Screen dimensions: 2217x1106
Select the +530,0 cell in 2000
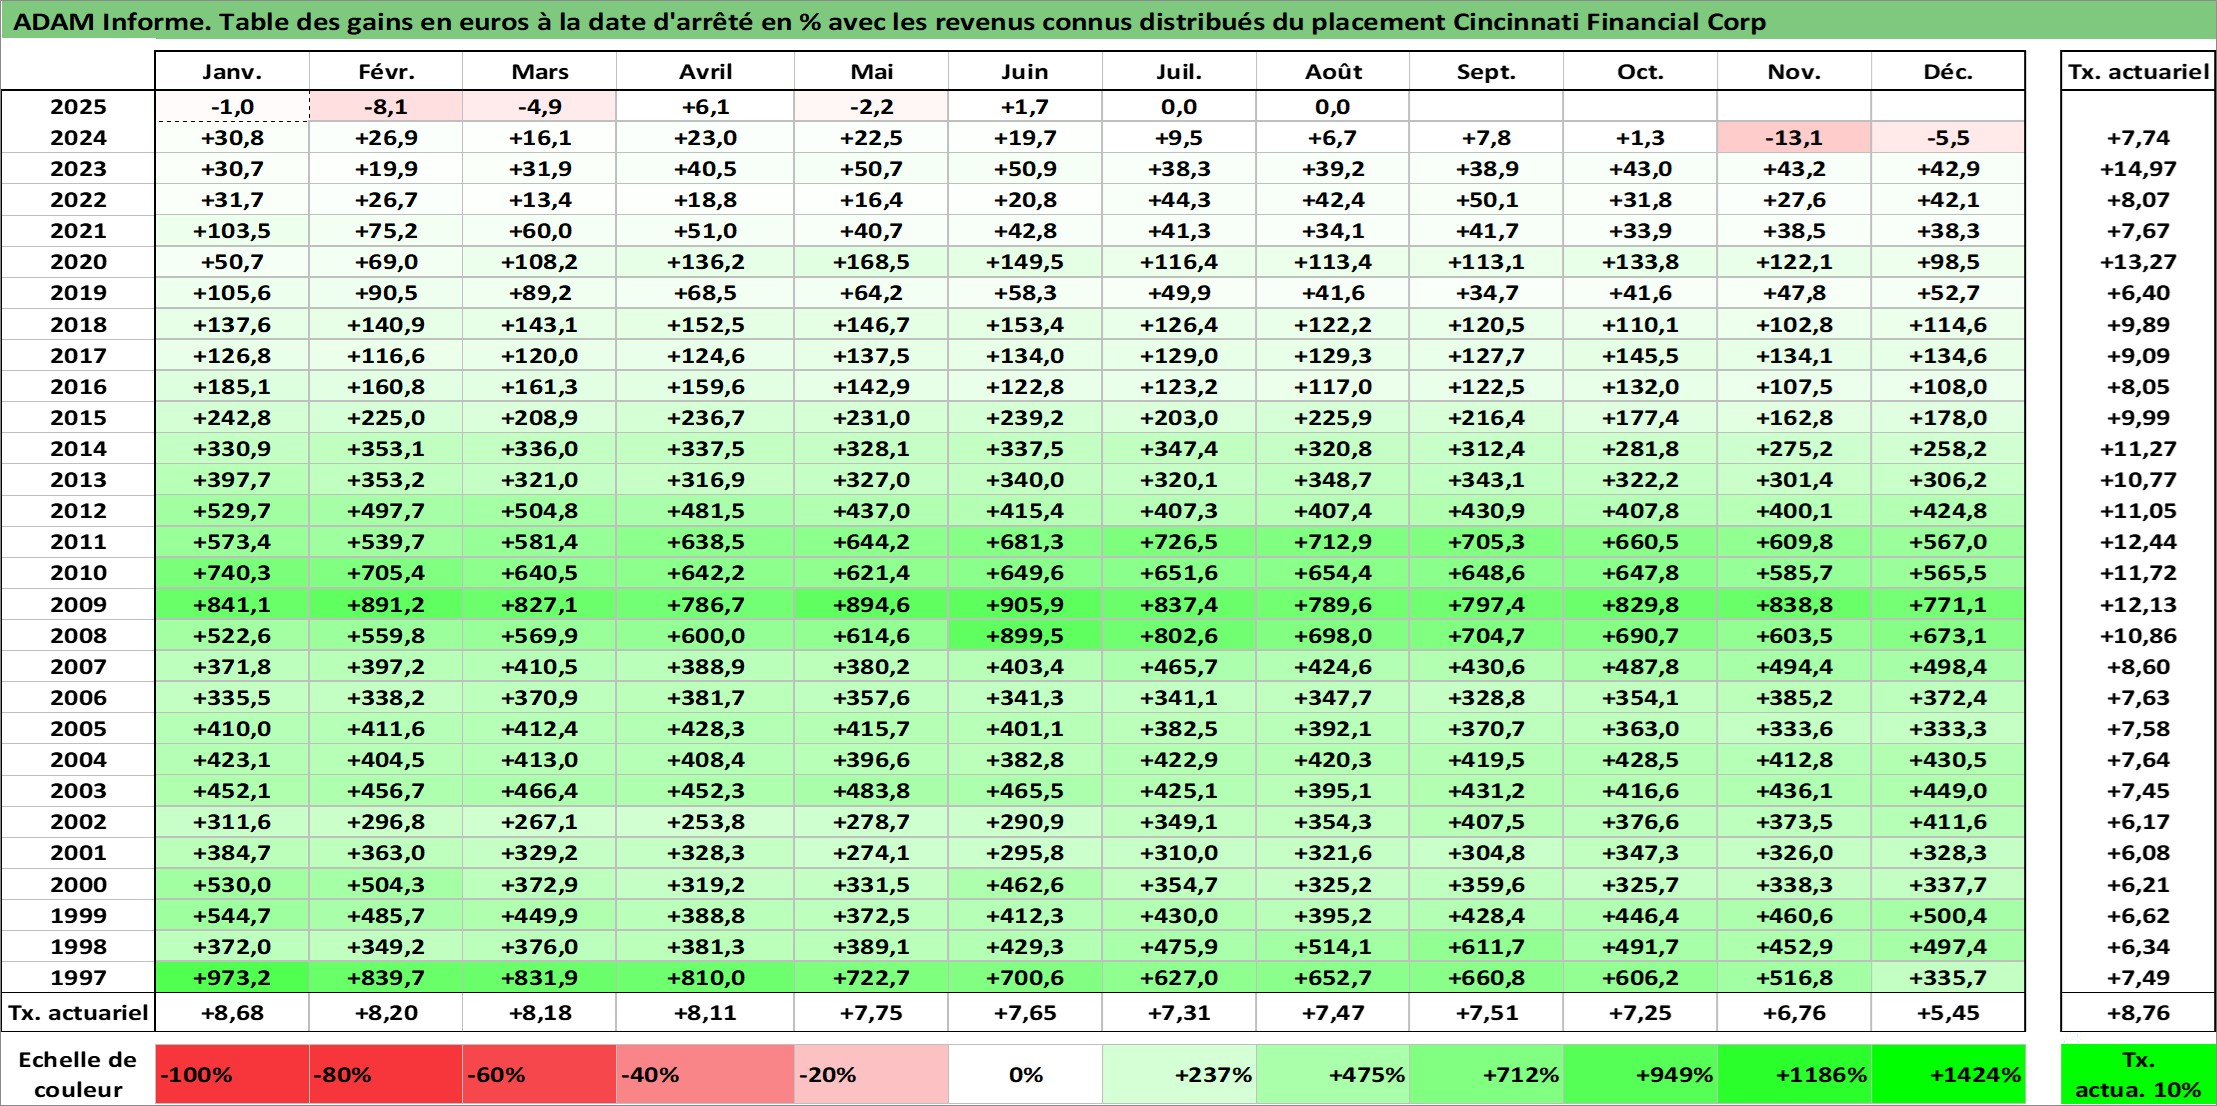click(232, 884)
